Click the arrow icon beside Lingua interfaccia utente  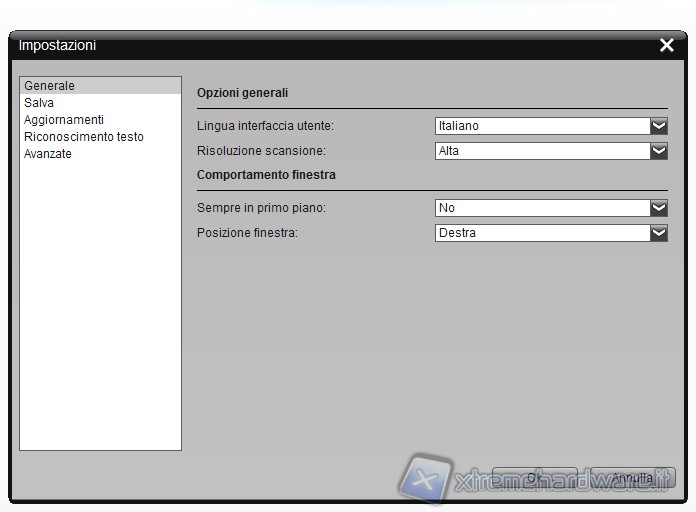658,126
